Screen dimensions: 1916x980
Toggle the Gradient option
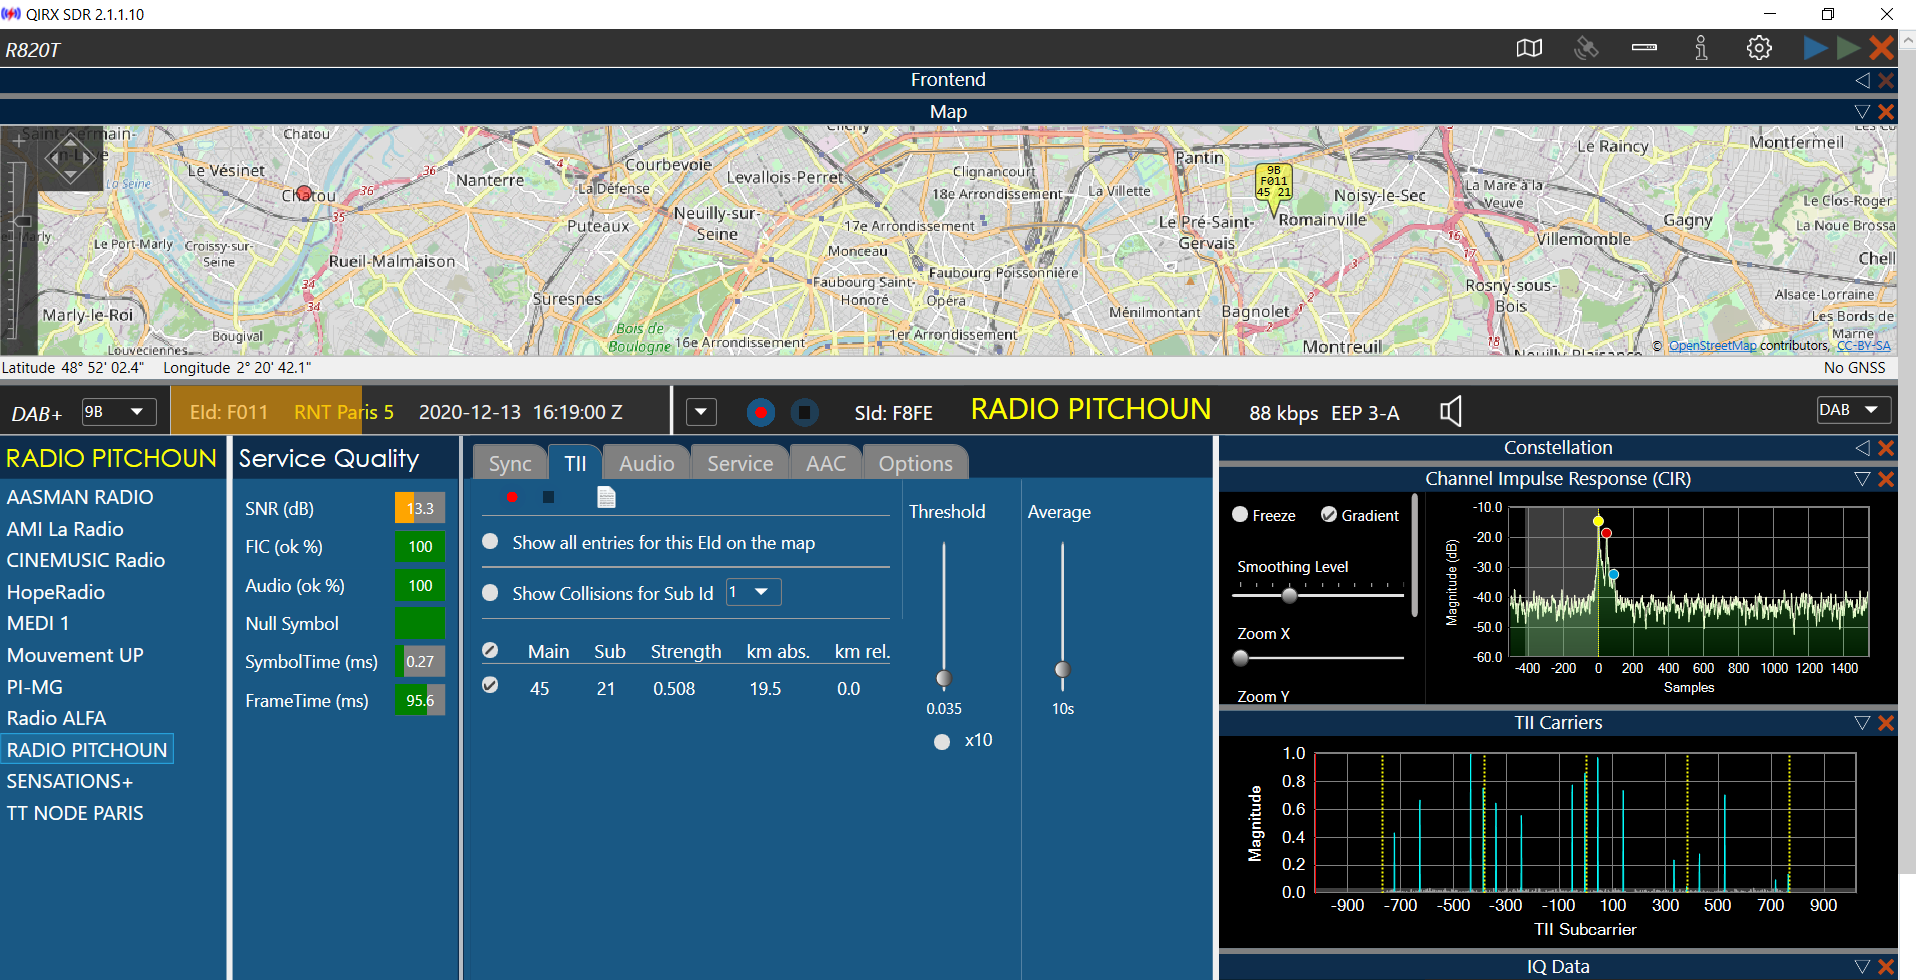(1329, 514)
